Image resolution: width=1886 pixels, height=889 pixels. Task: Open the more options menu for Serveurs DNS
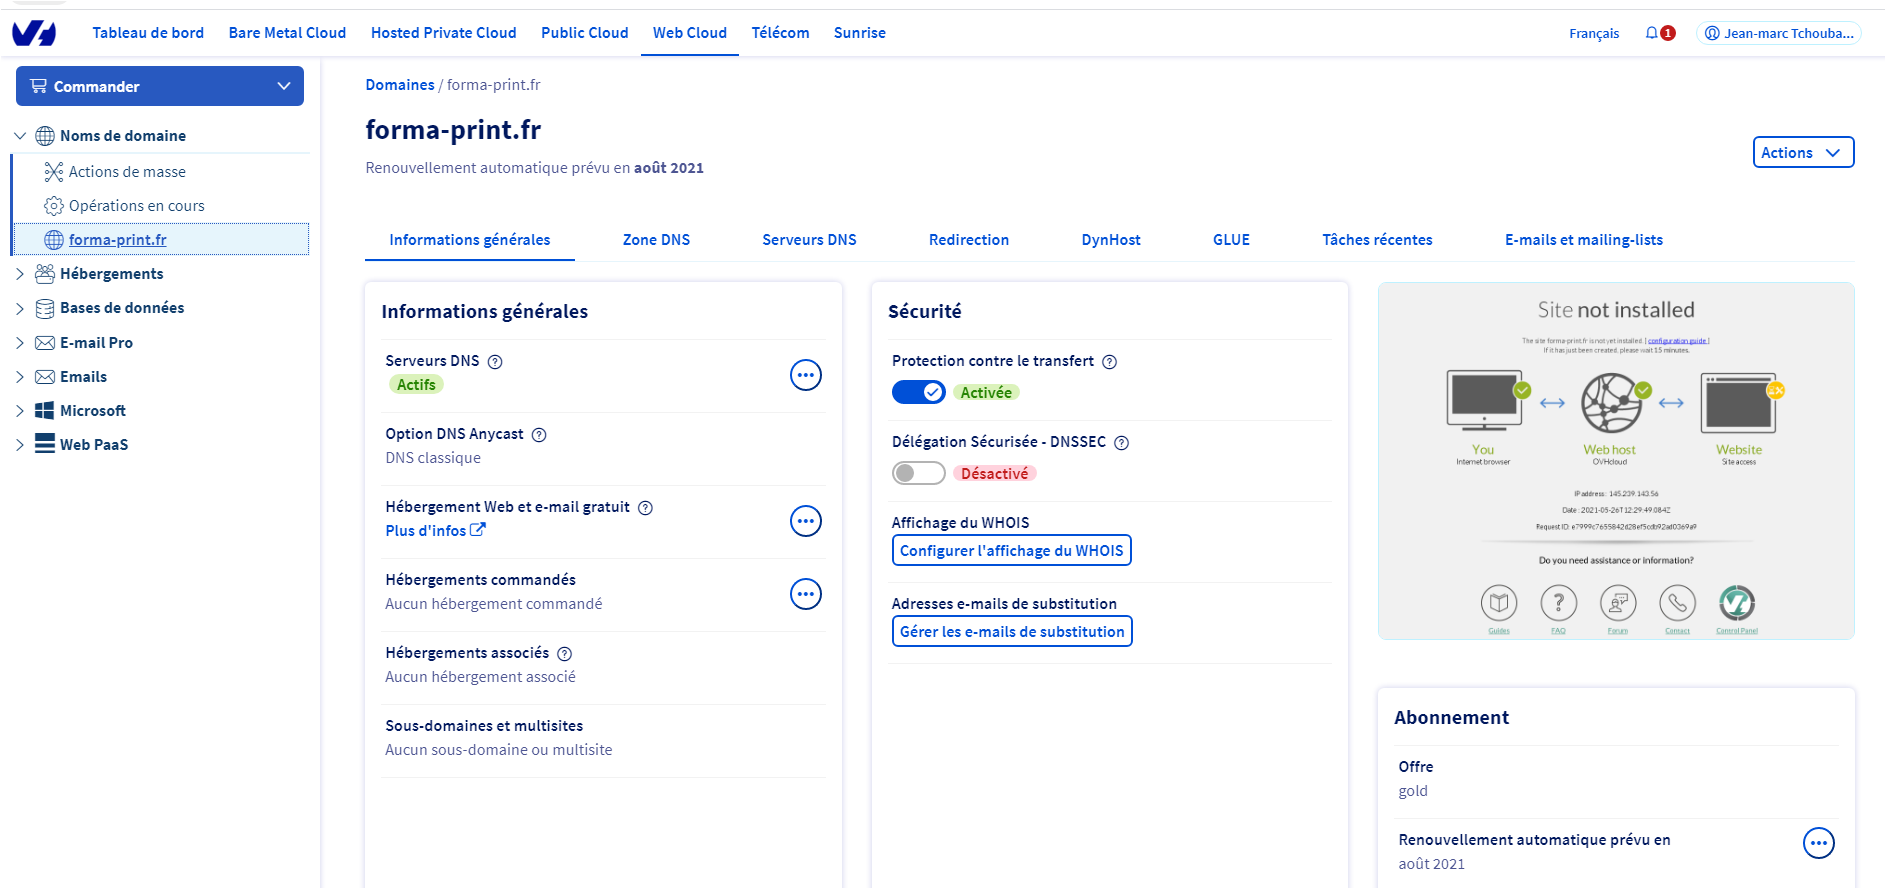(x=805, y=375)
